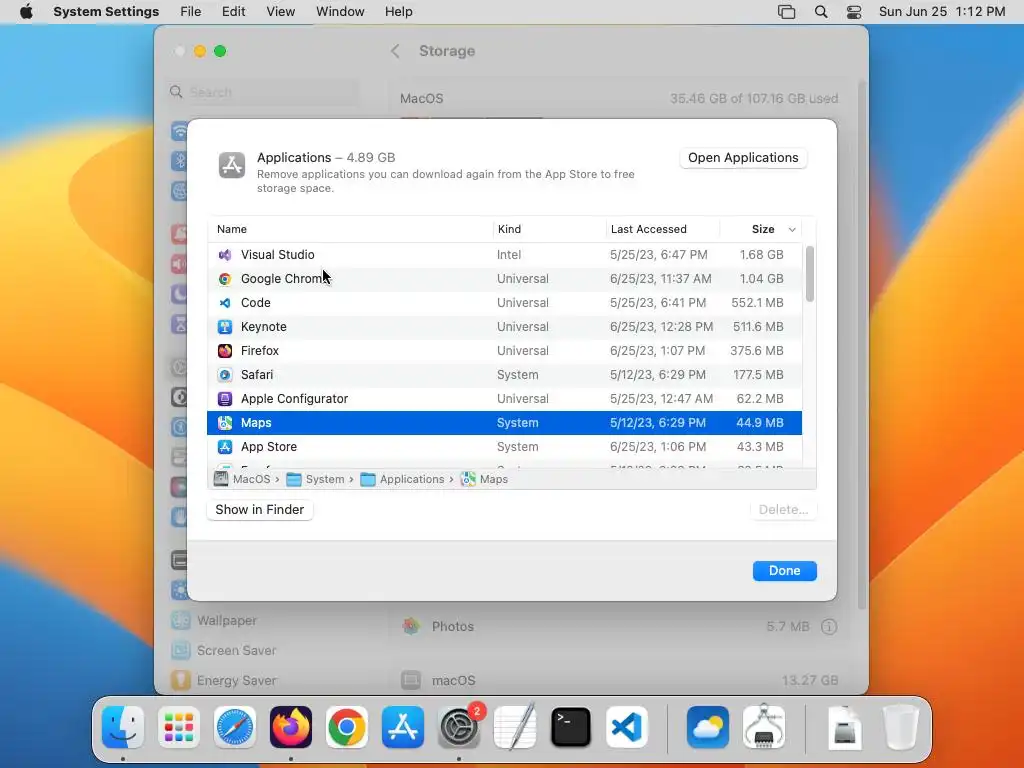Launch Firefox from the Dock
This screenshot has height=768, width=1024.
pos(291,727)
